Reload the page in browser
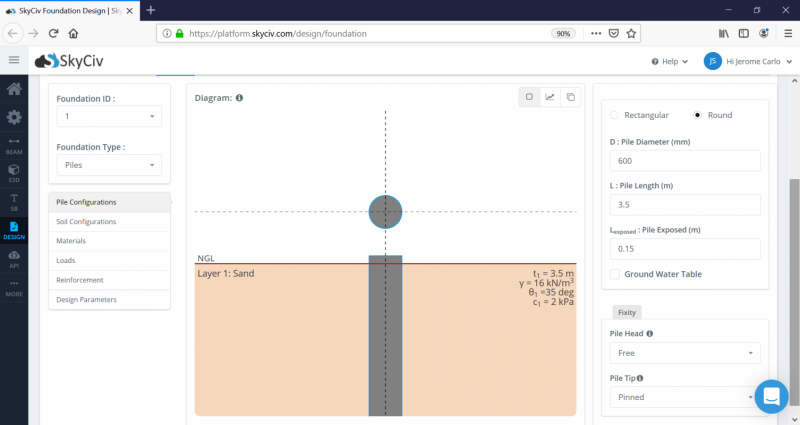 pos(53,34)
